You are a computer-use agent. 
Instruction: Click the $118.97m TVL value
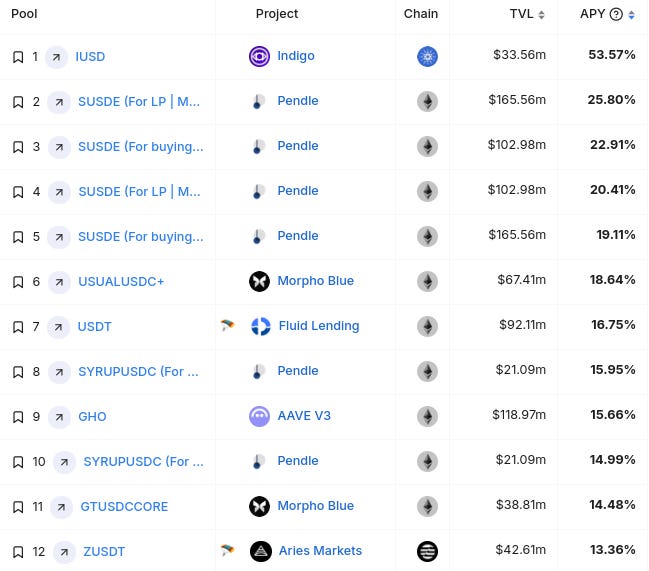coord(519,415)
